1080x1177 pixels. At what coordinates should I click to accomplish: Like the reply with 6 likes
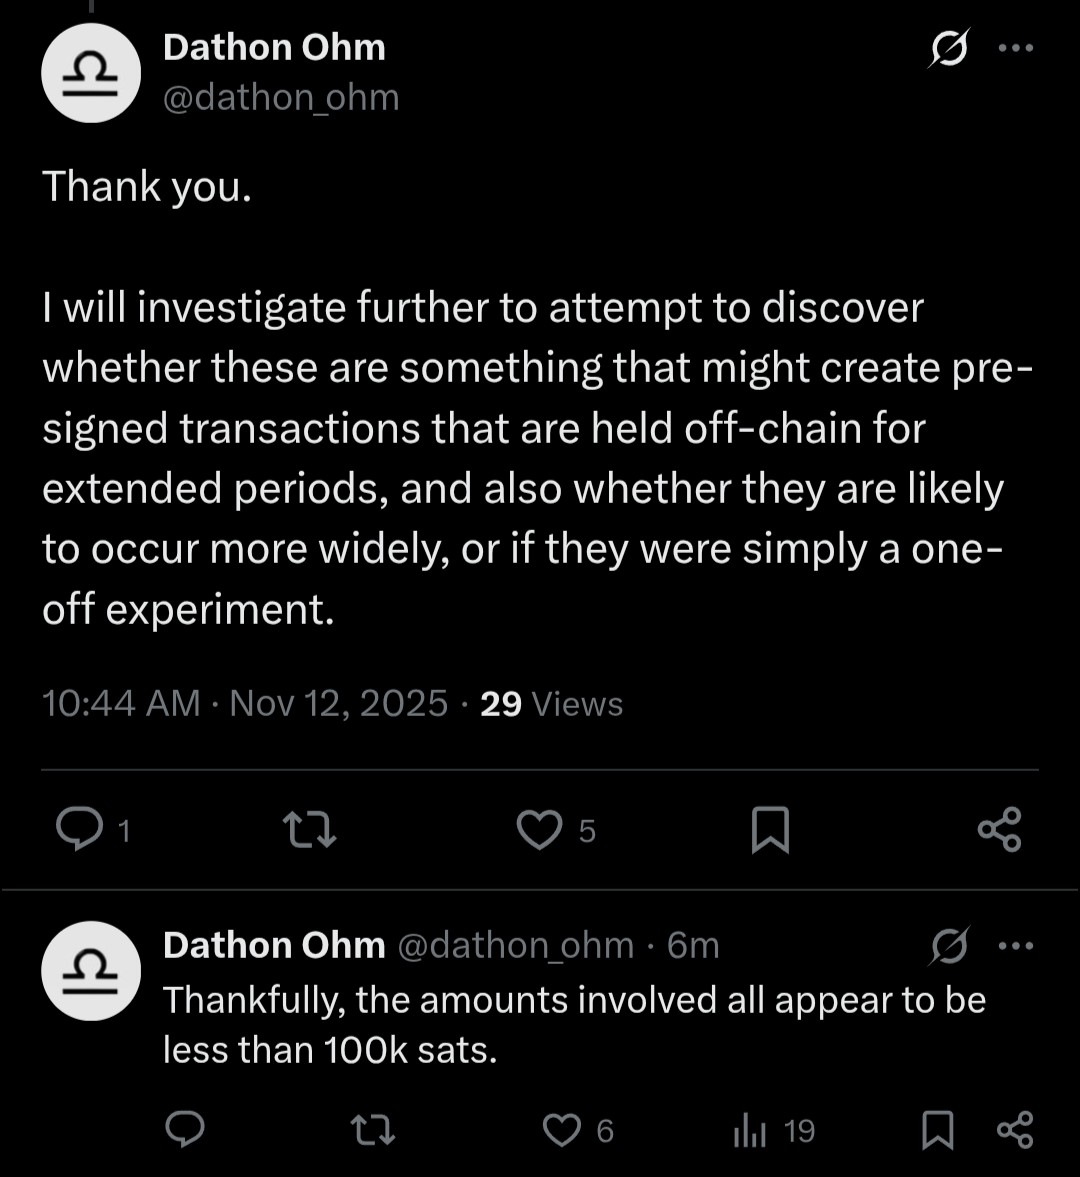click(562, 1130)
